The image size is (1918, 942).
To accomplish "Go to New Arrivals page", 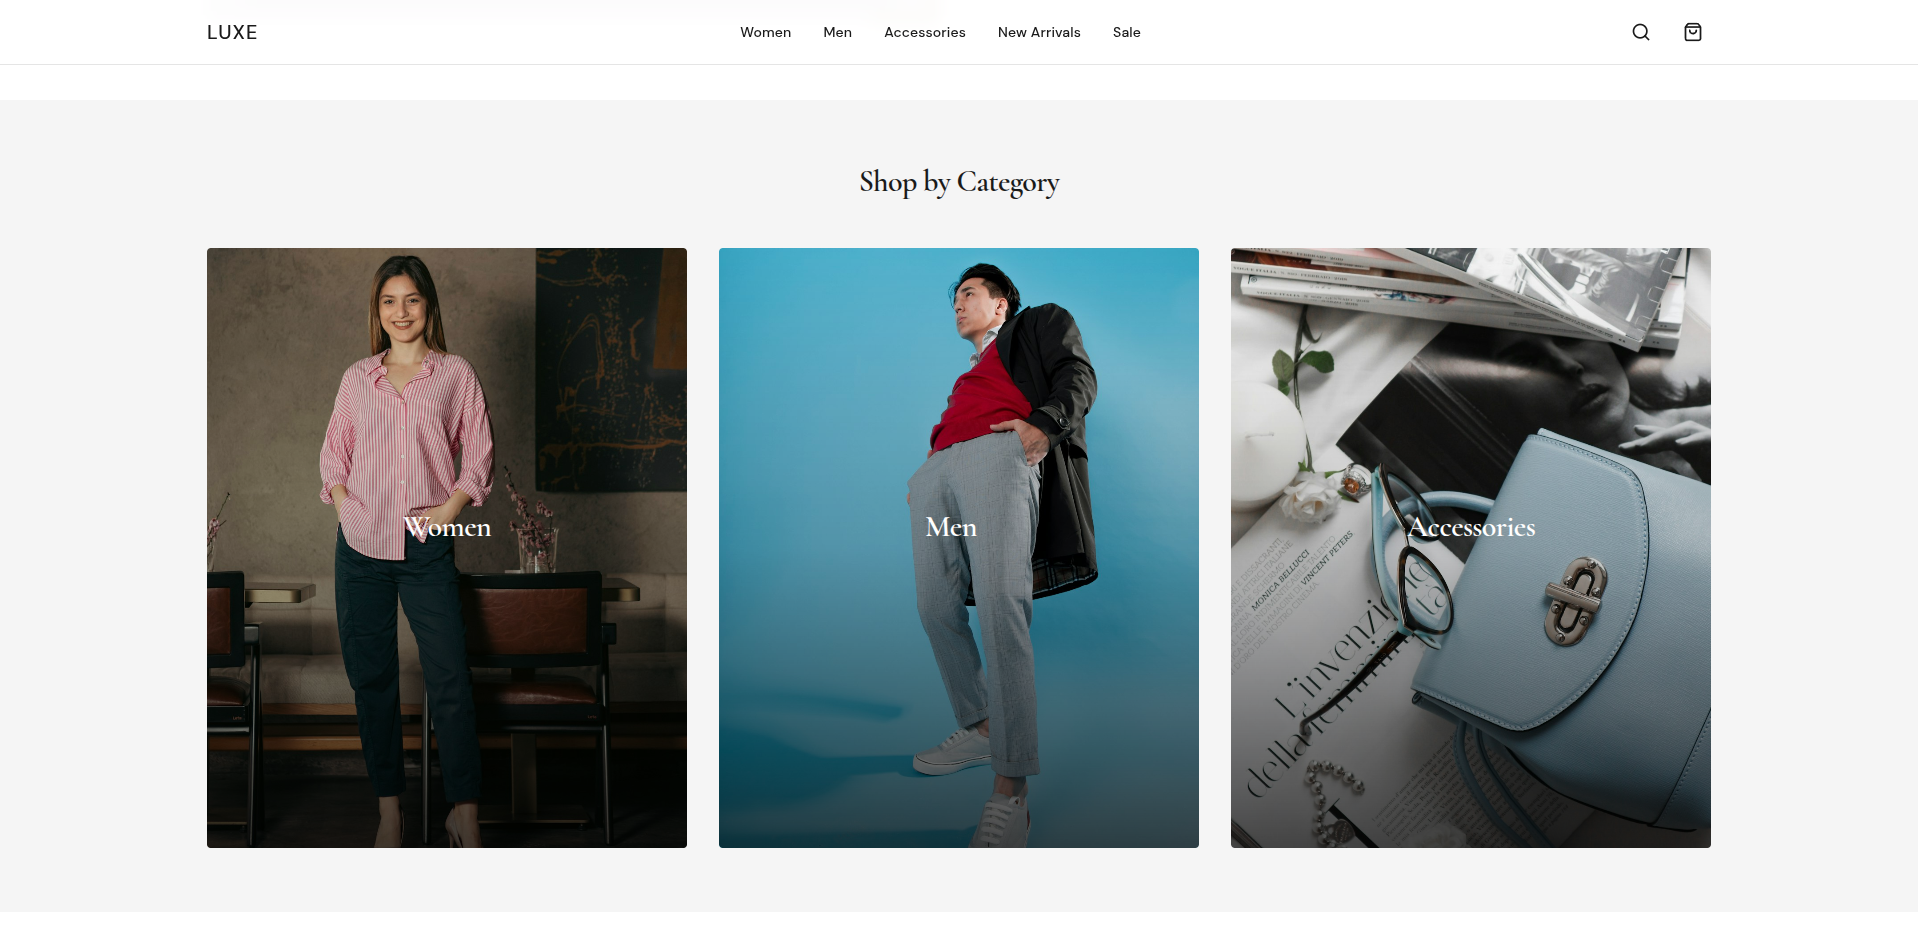I will [1039, 32].
